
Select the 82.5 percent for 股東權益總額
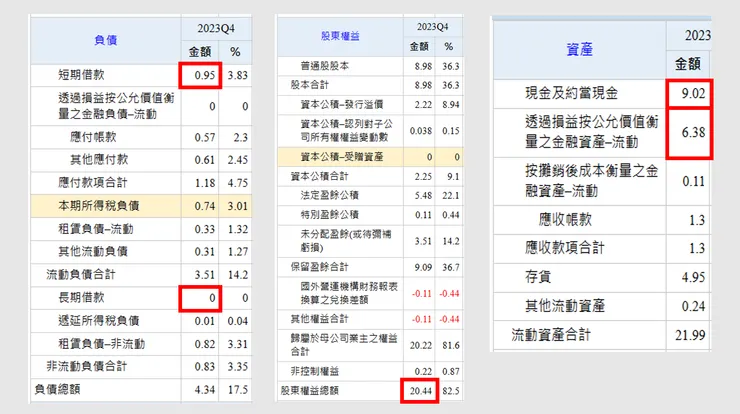tap(451, 391)
